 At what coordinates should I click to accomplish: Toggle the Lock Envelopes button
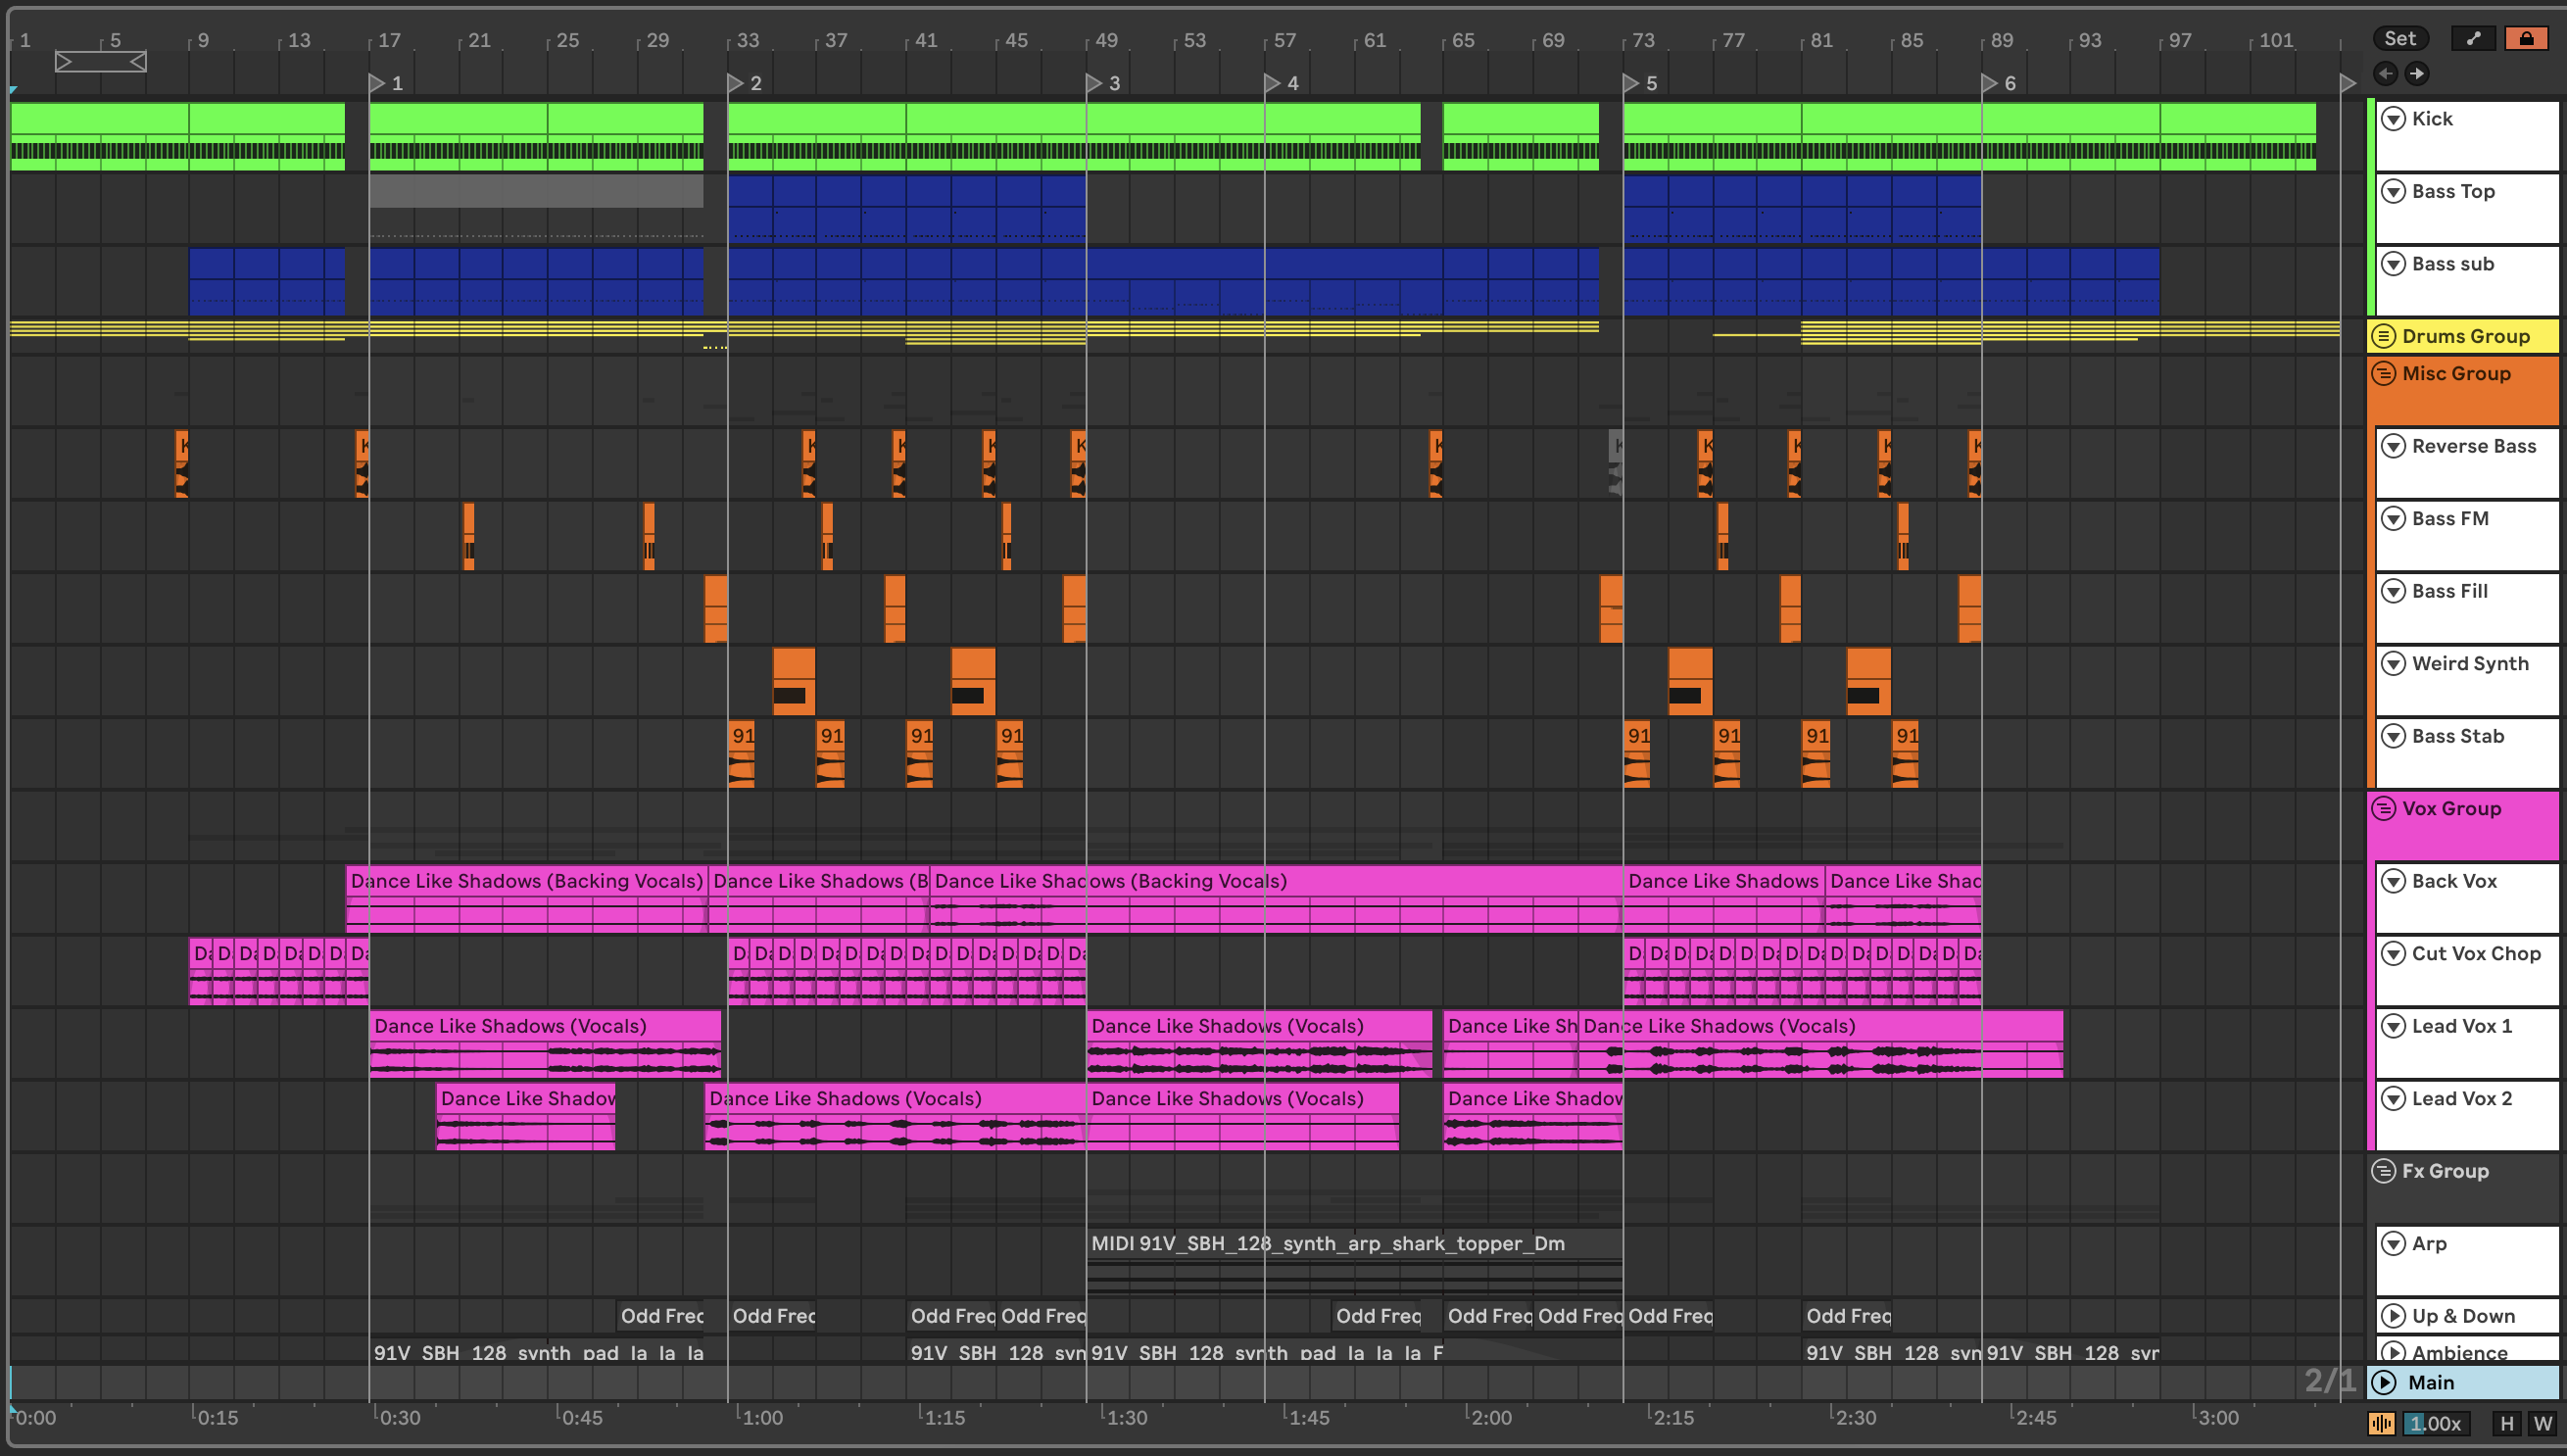(x=2526, y=39)
